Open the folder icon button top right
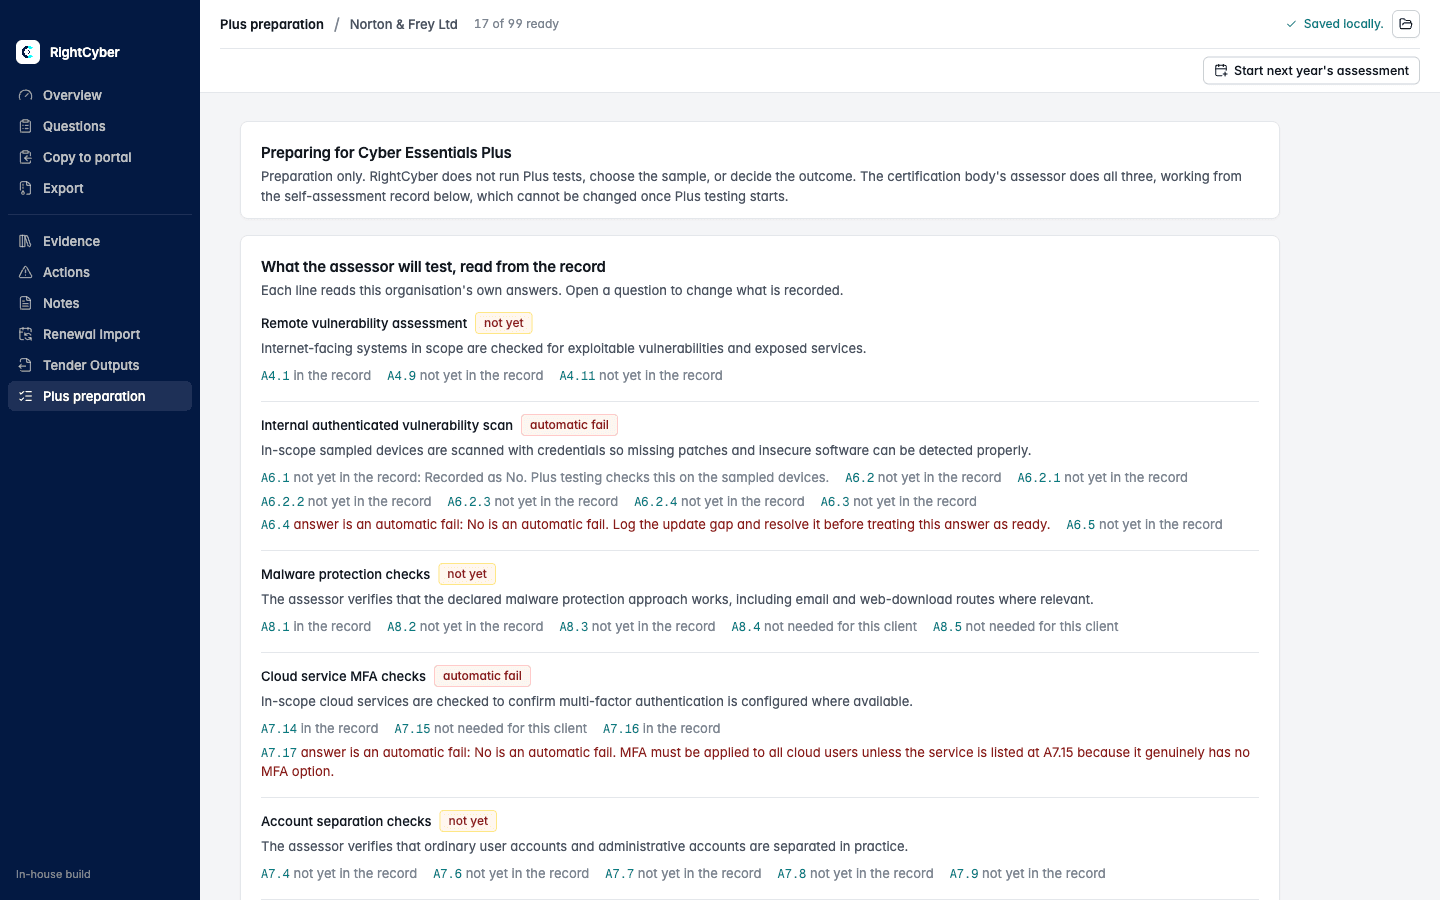Screen dimensions: 1440x900 click(1406, 24)
